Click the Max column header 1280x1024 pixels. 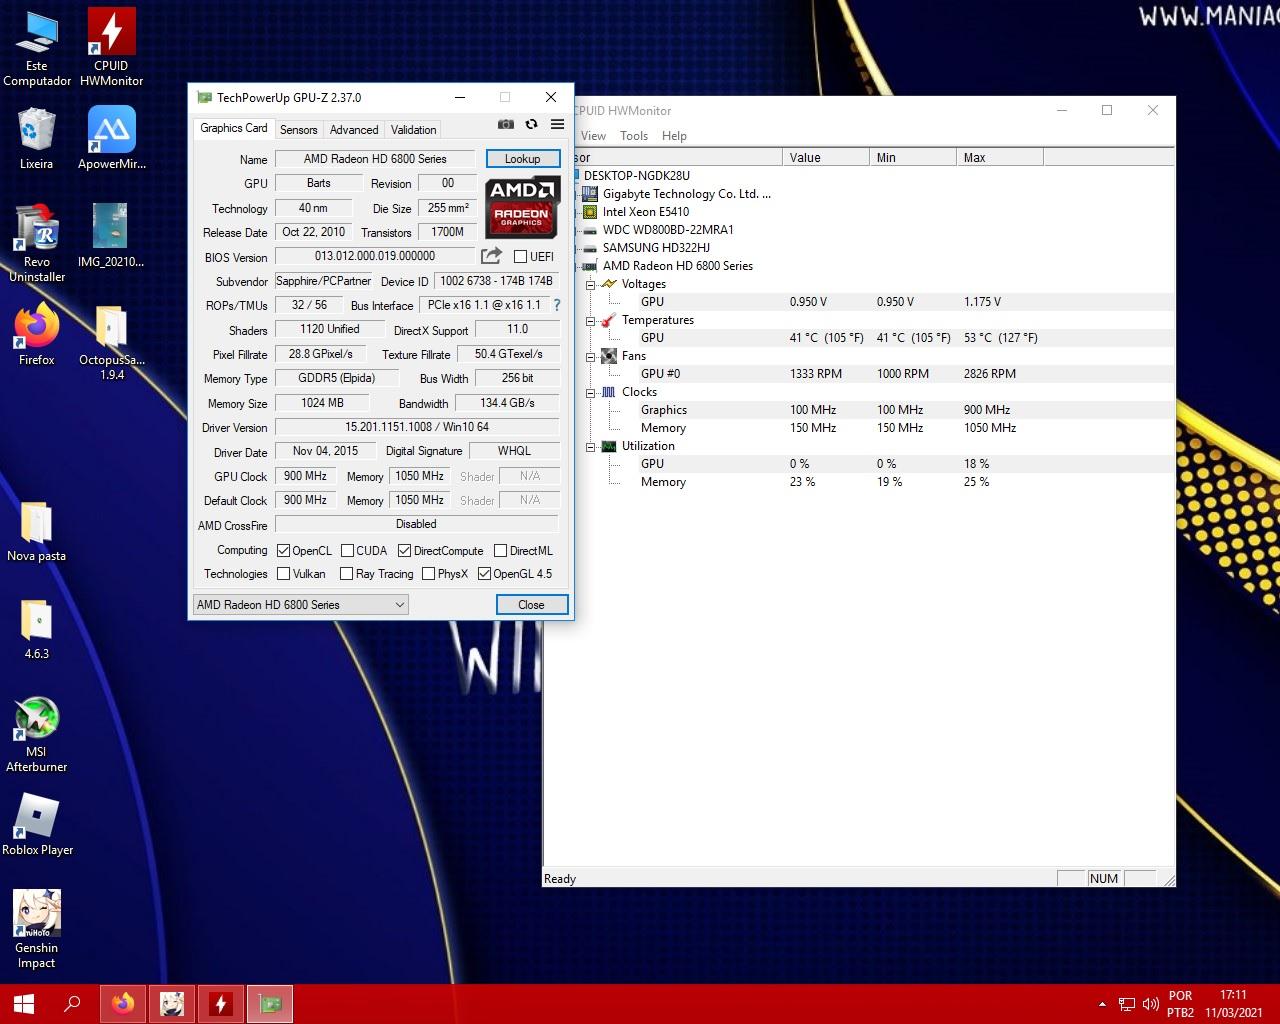[1000, 158]
